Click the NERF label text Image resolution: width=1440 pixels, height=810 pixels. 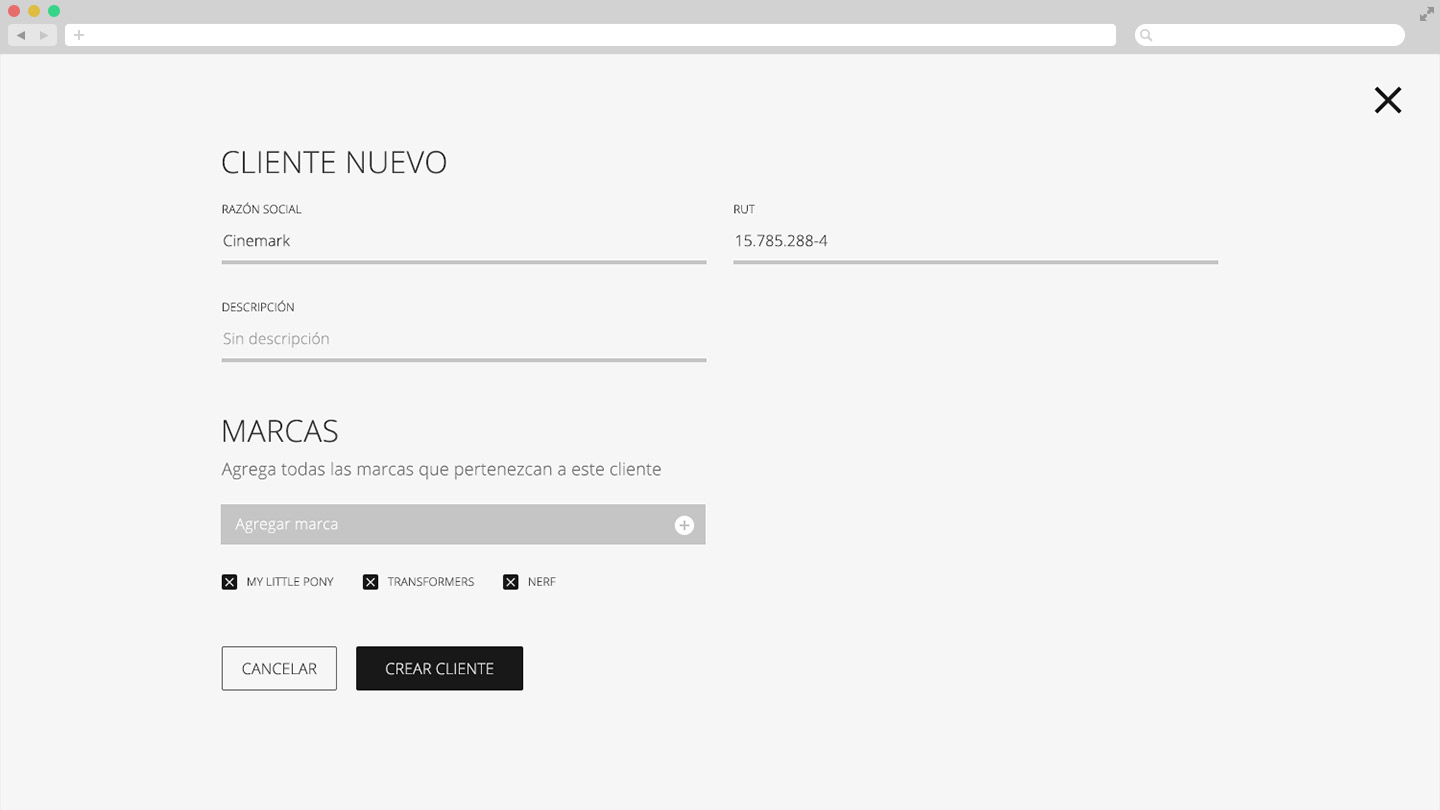[x=541, y=582]
